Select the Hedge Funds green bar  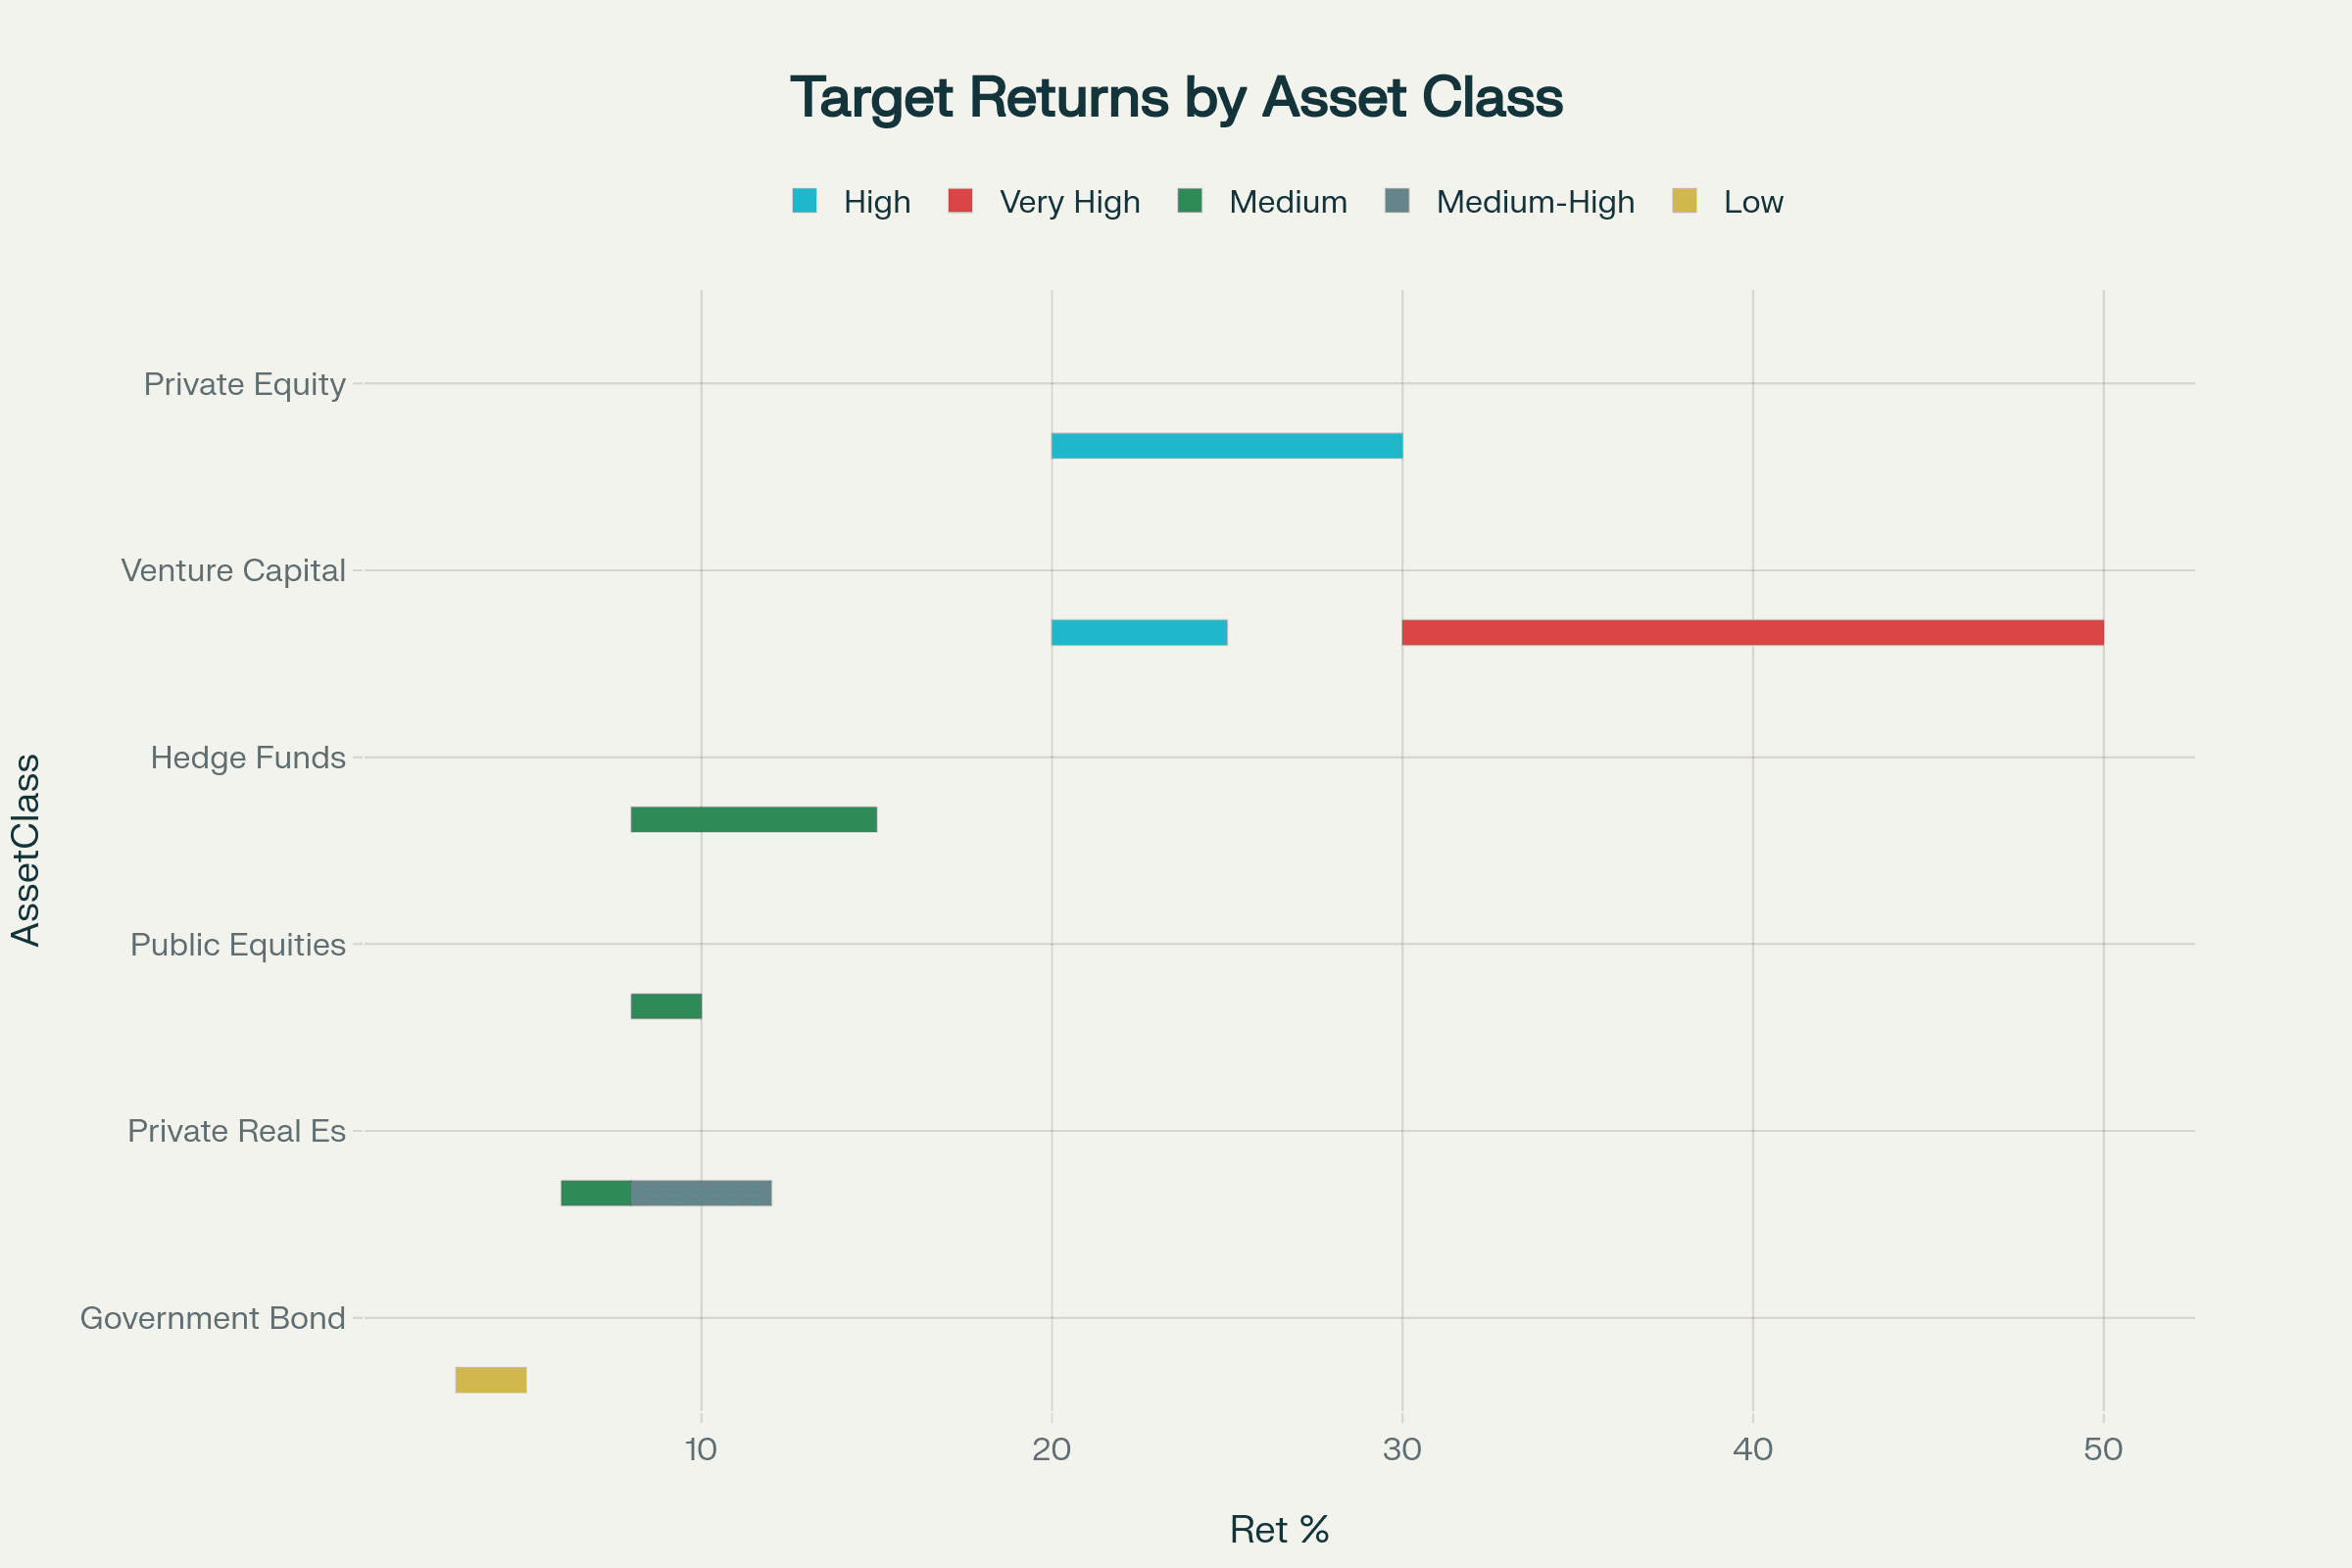point(753,820)
